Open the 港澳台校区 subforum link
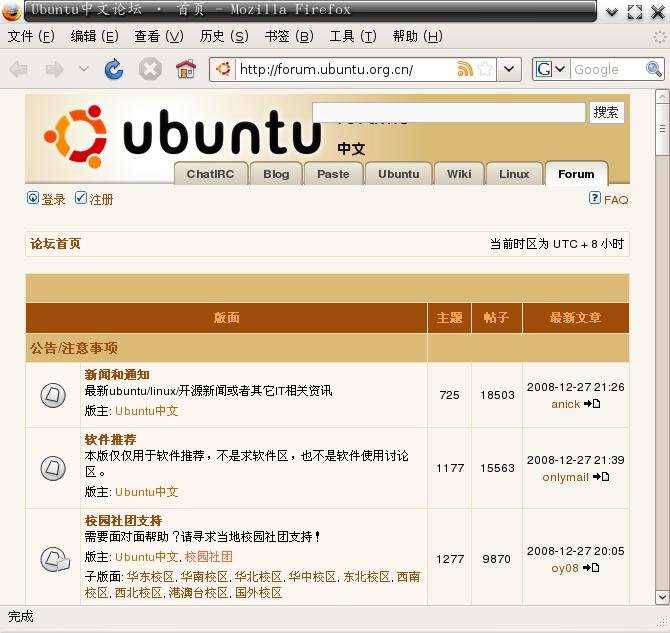Screen dimensions: 670x633 [x=198, y=593]
